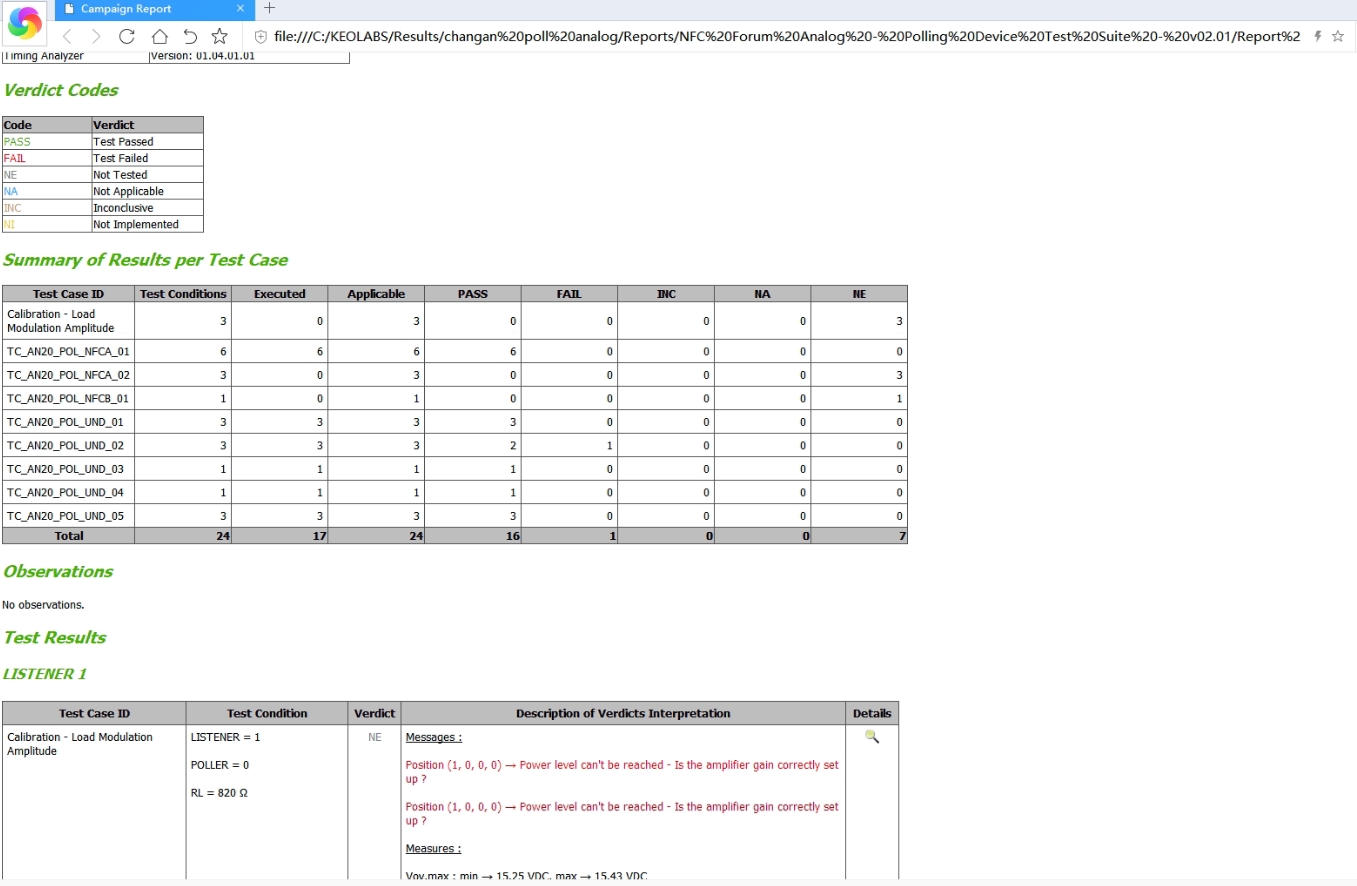Close the Campaign Report tab
This screenshot has height=886, width=1357.
[240, 8]
